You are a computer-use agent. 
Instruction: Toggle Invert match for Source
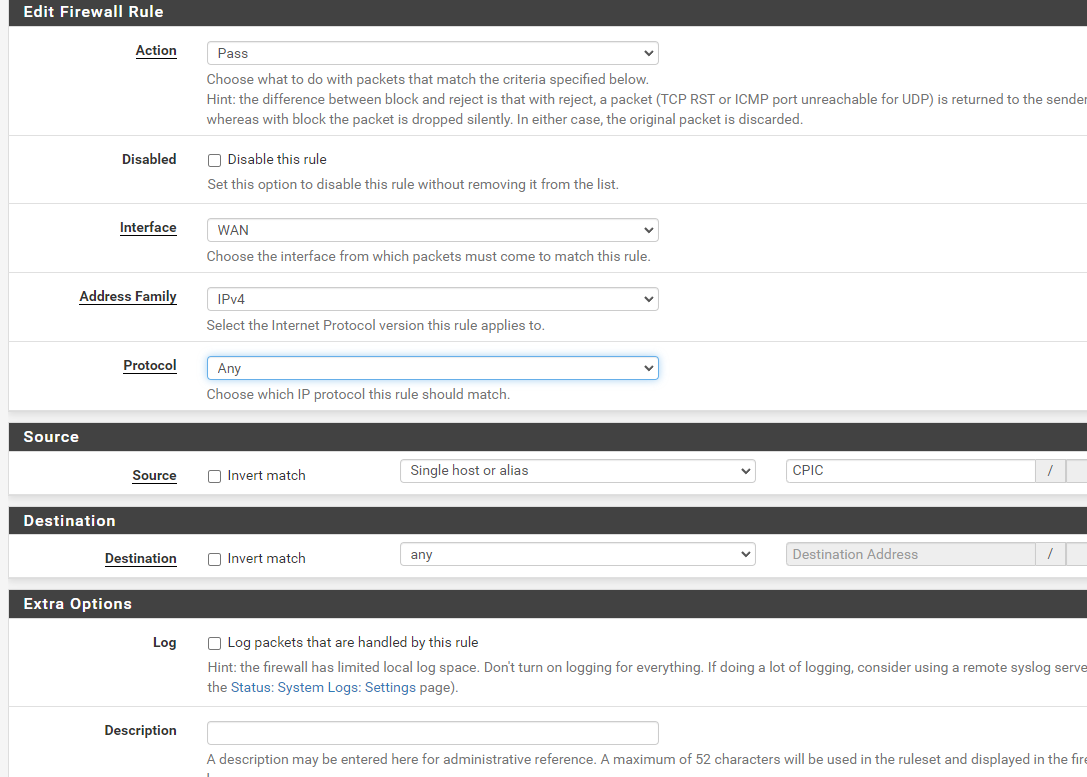214,476
